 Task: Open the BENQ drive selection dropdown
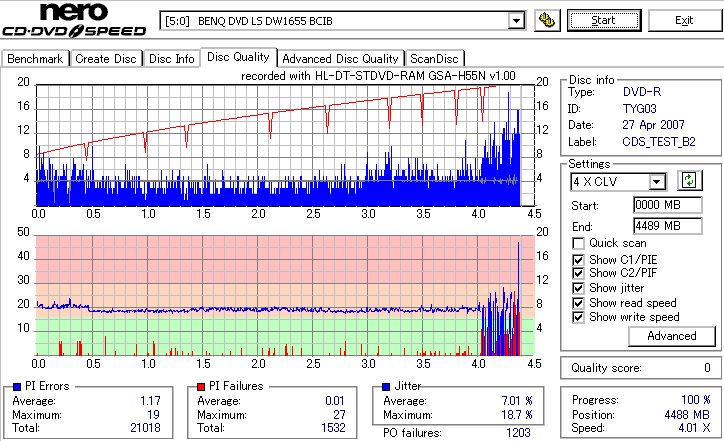(516, 21)
